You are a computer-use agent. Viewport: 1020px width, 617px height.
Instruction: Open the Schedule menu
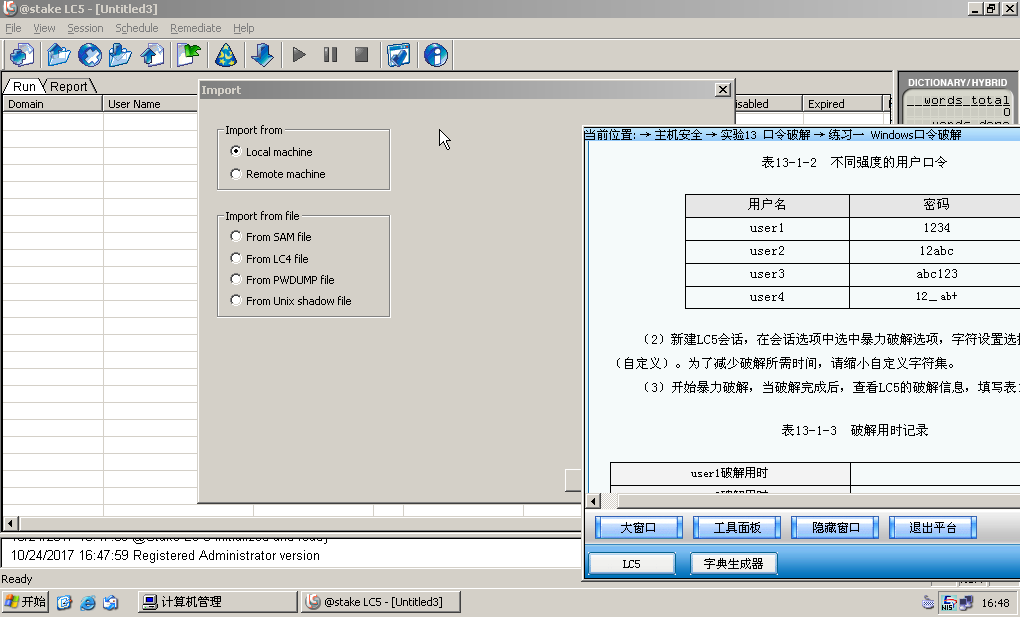pos(137,28)
